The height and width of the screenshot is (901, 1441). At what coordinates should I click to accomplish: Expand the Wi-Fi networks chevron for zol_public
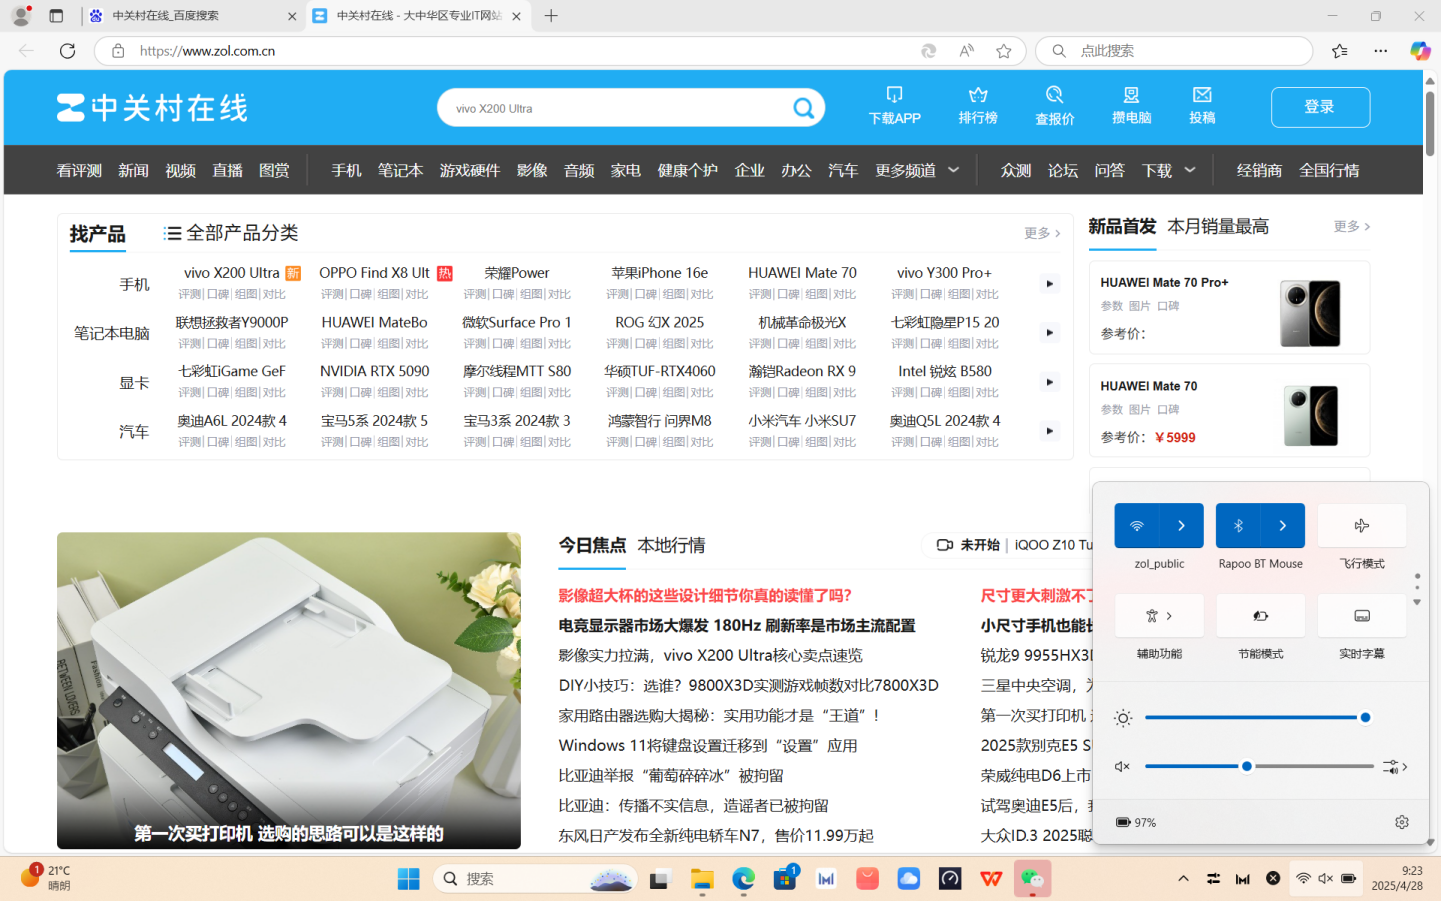[x=1183, y=525]
